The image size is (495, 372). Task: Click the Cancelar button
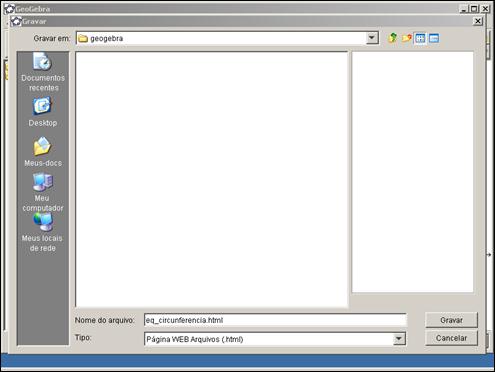click(451, 338)
